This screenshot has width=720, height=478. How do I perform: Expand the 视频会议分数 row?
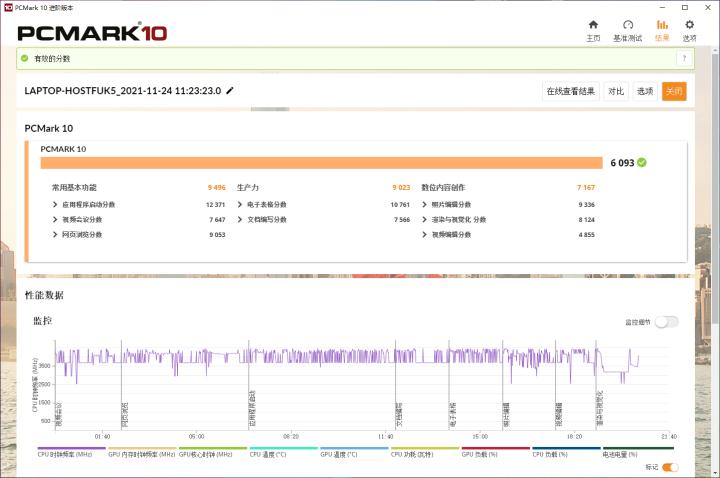[x=55, y=219]
